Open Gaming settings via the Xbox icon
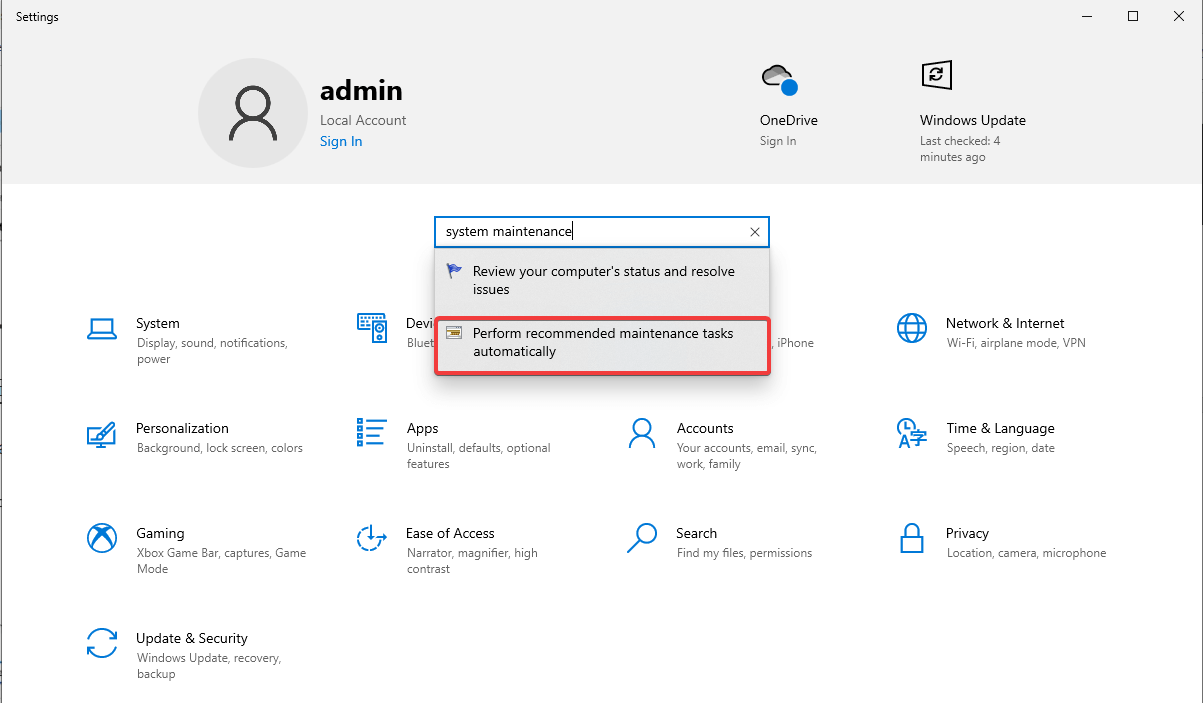The height and width of the screenshot is (703, 1203). [102, 537]
